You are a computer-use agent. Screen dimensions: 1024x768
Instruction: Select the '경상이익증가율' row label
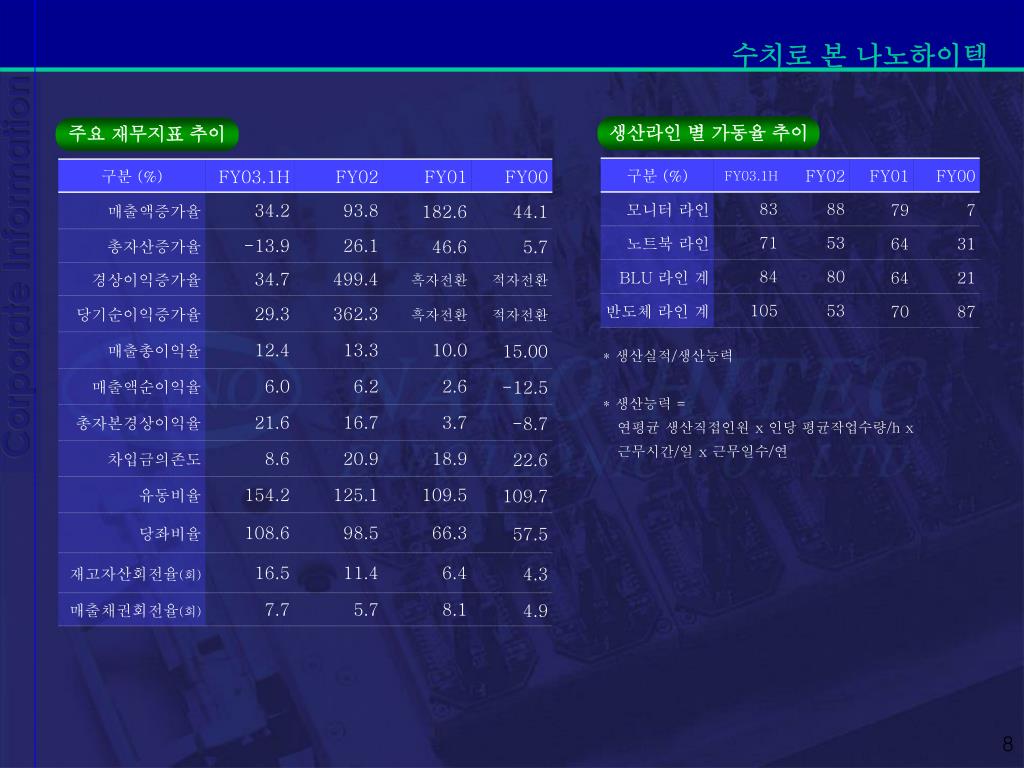click(x=146, y=280)
